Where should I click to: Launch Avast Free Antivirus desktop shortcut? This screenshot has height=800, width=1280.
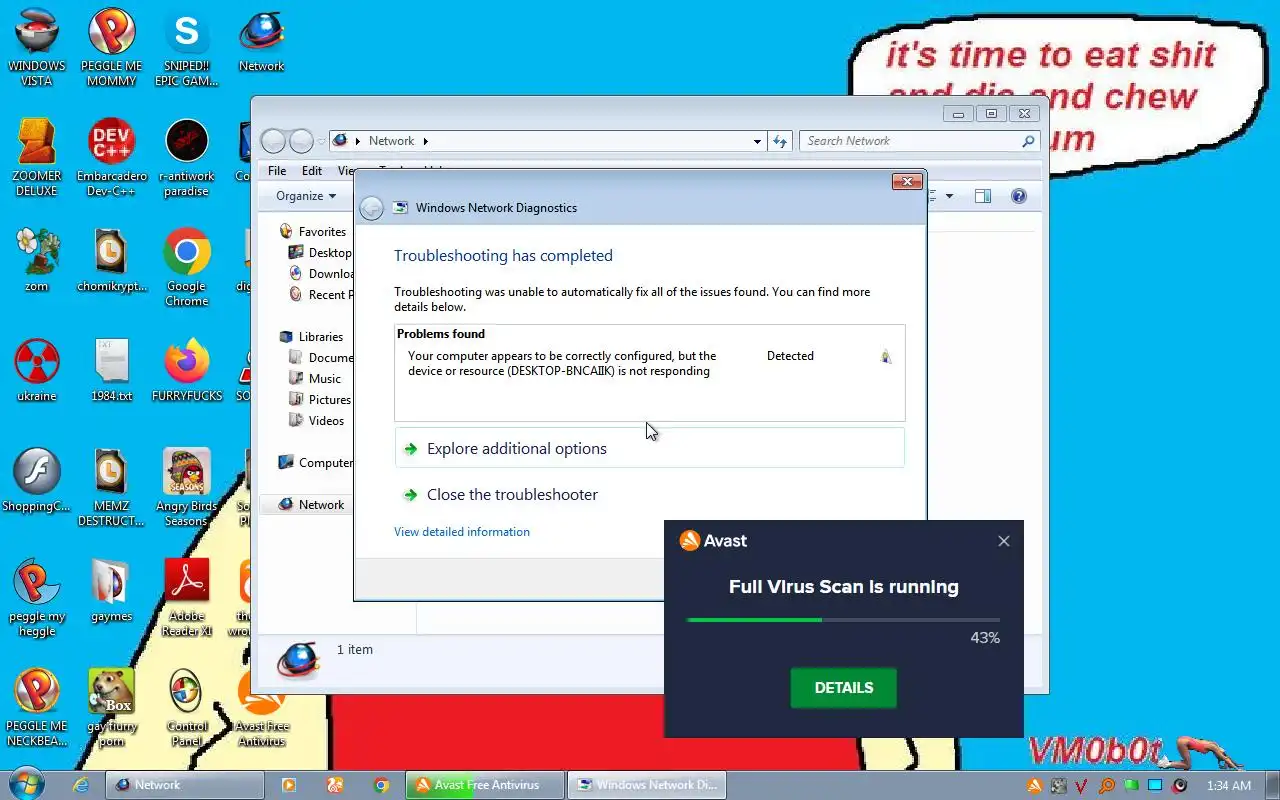[x=261, y=707]
